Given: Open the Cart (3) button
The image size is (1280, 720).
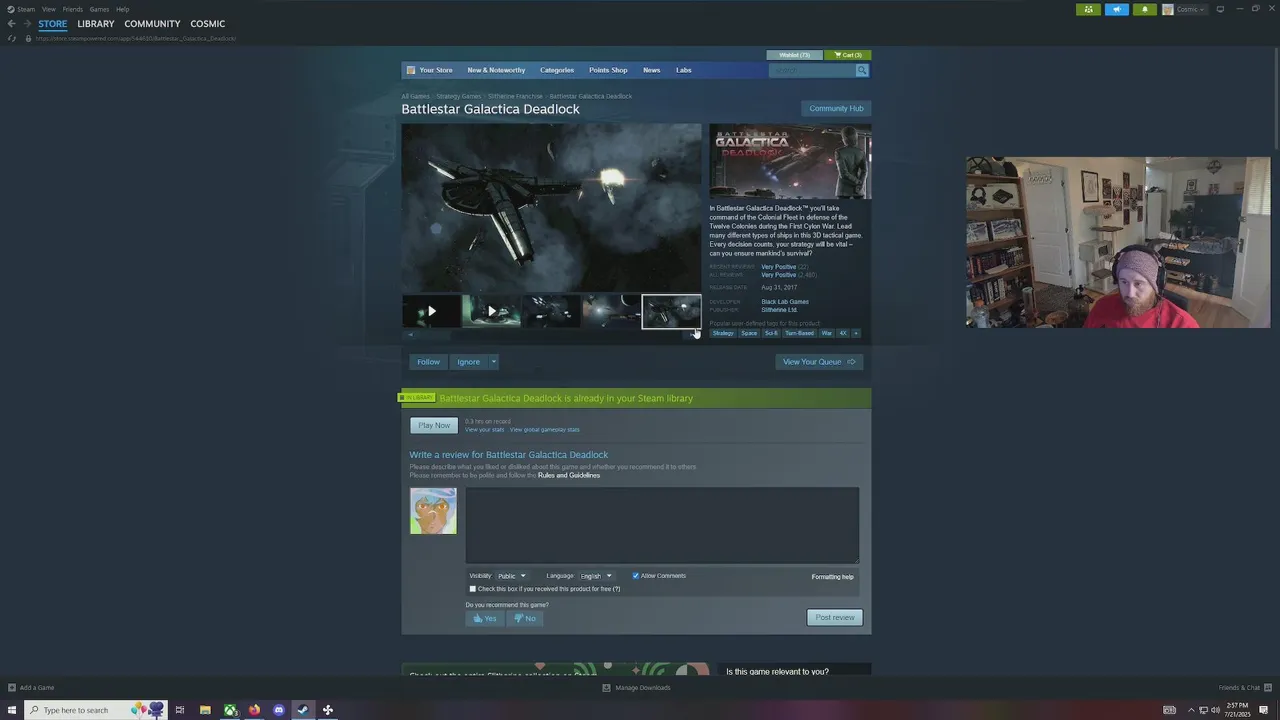Looking at the screenshot, I should tap(848, 55).
